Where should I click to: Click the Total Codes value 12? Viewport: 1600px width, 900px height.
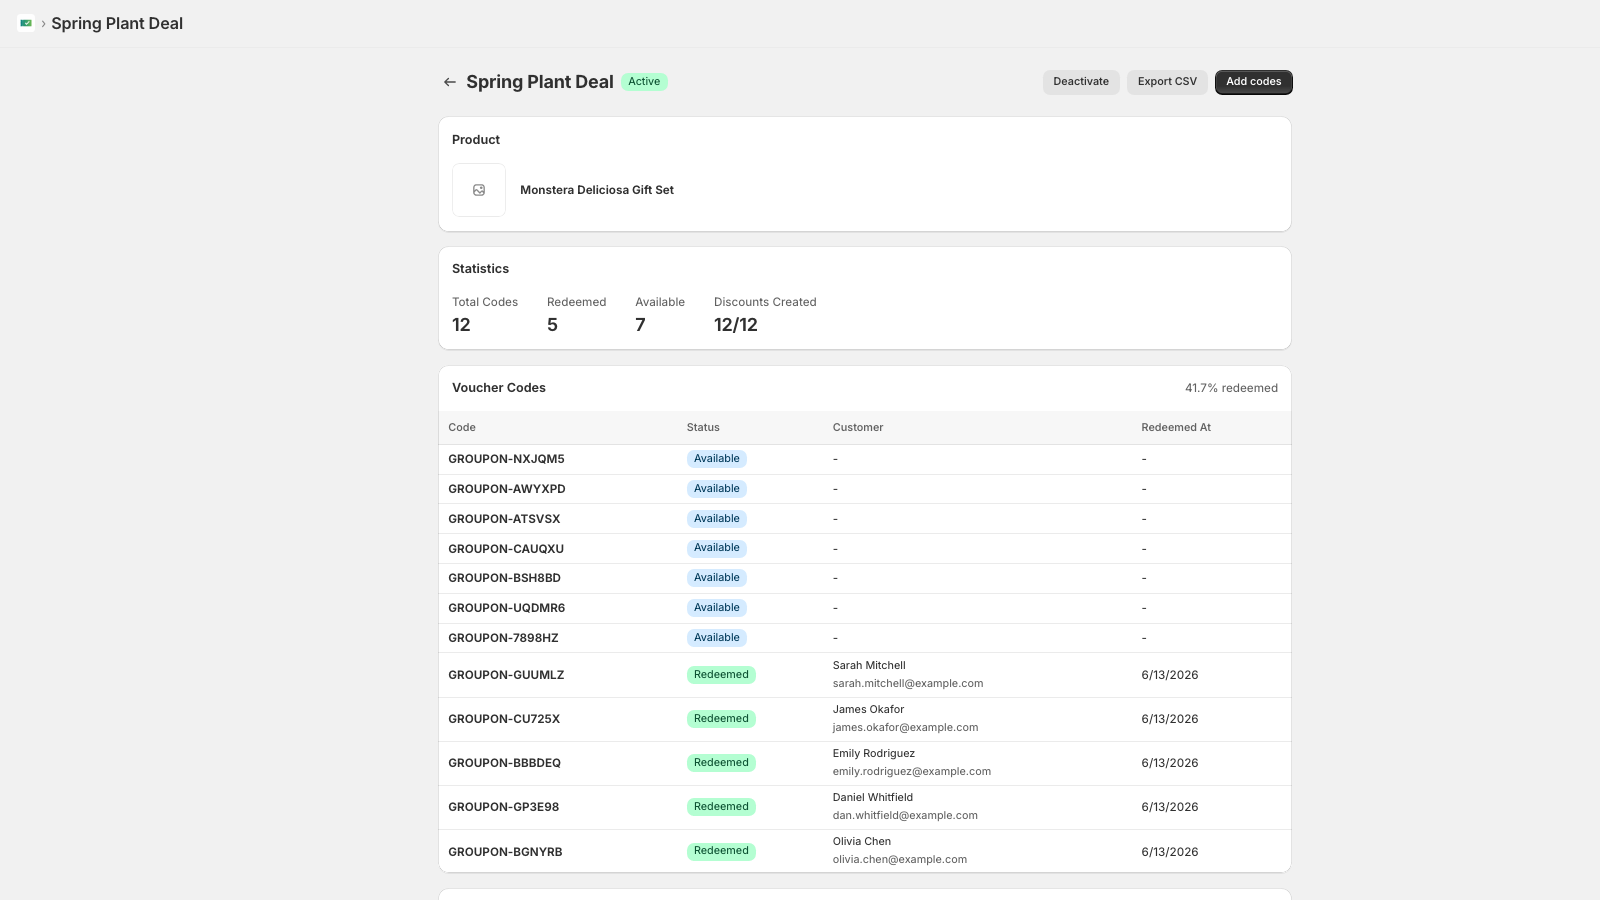461,325
